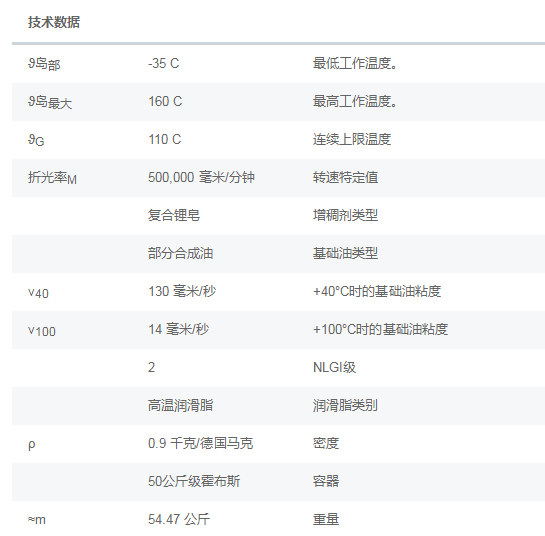Click the 转速特定值 description
Viewport: 545px width, 536px height.
pos(345,177)
